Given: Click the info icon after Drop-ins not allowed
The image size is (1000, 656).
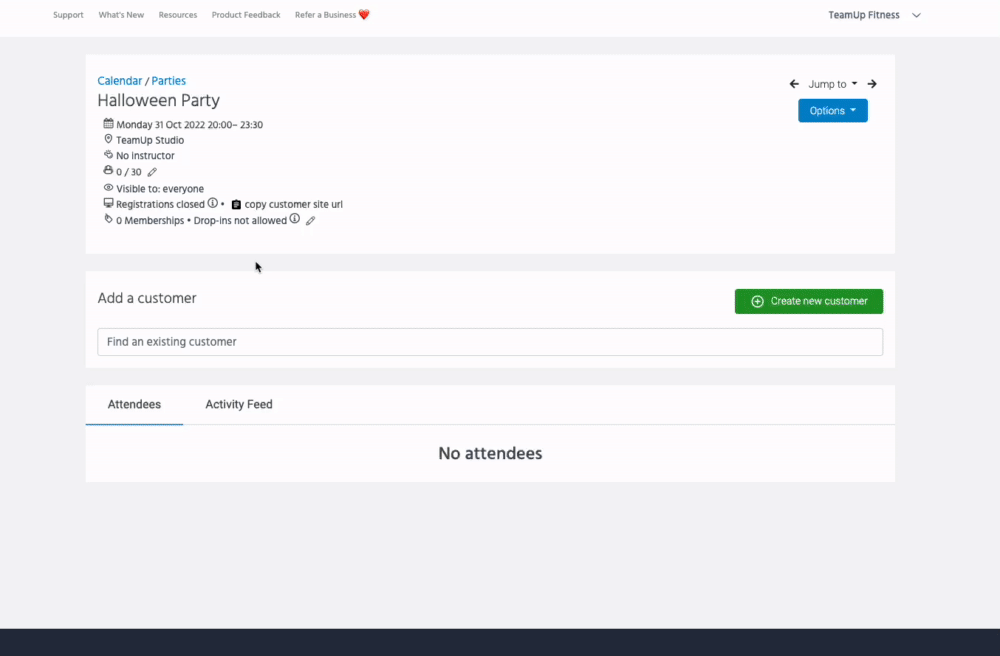Looking at the screenshot, I should 295,219.
